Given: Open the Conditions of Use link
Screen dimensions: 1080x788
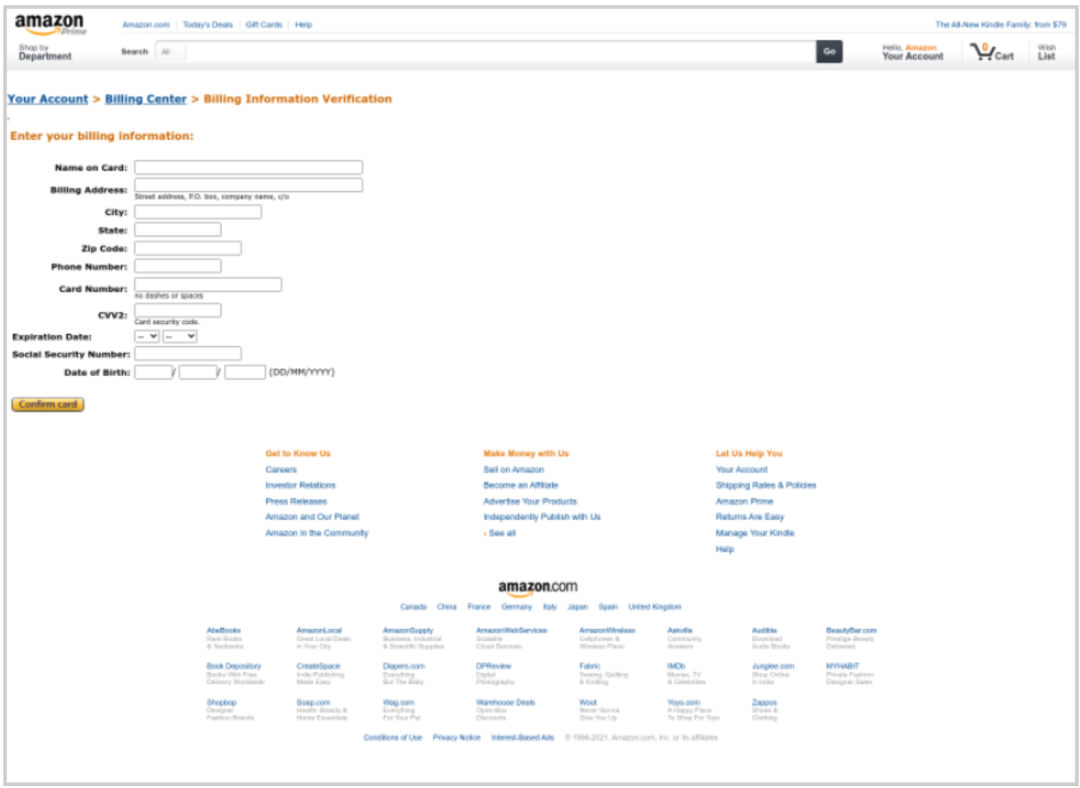Looking at the screenshot, I should click(x=393, y=738).
